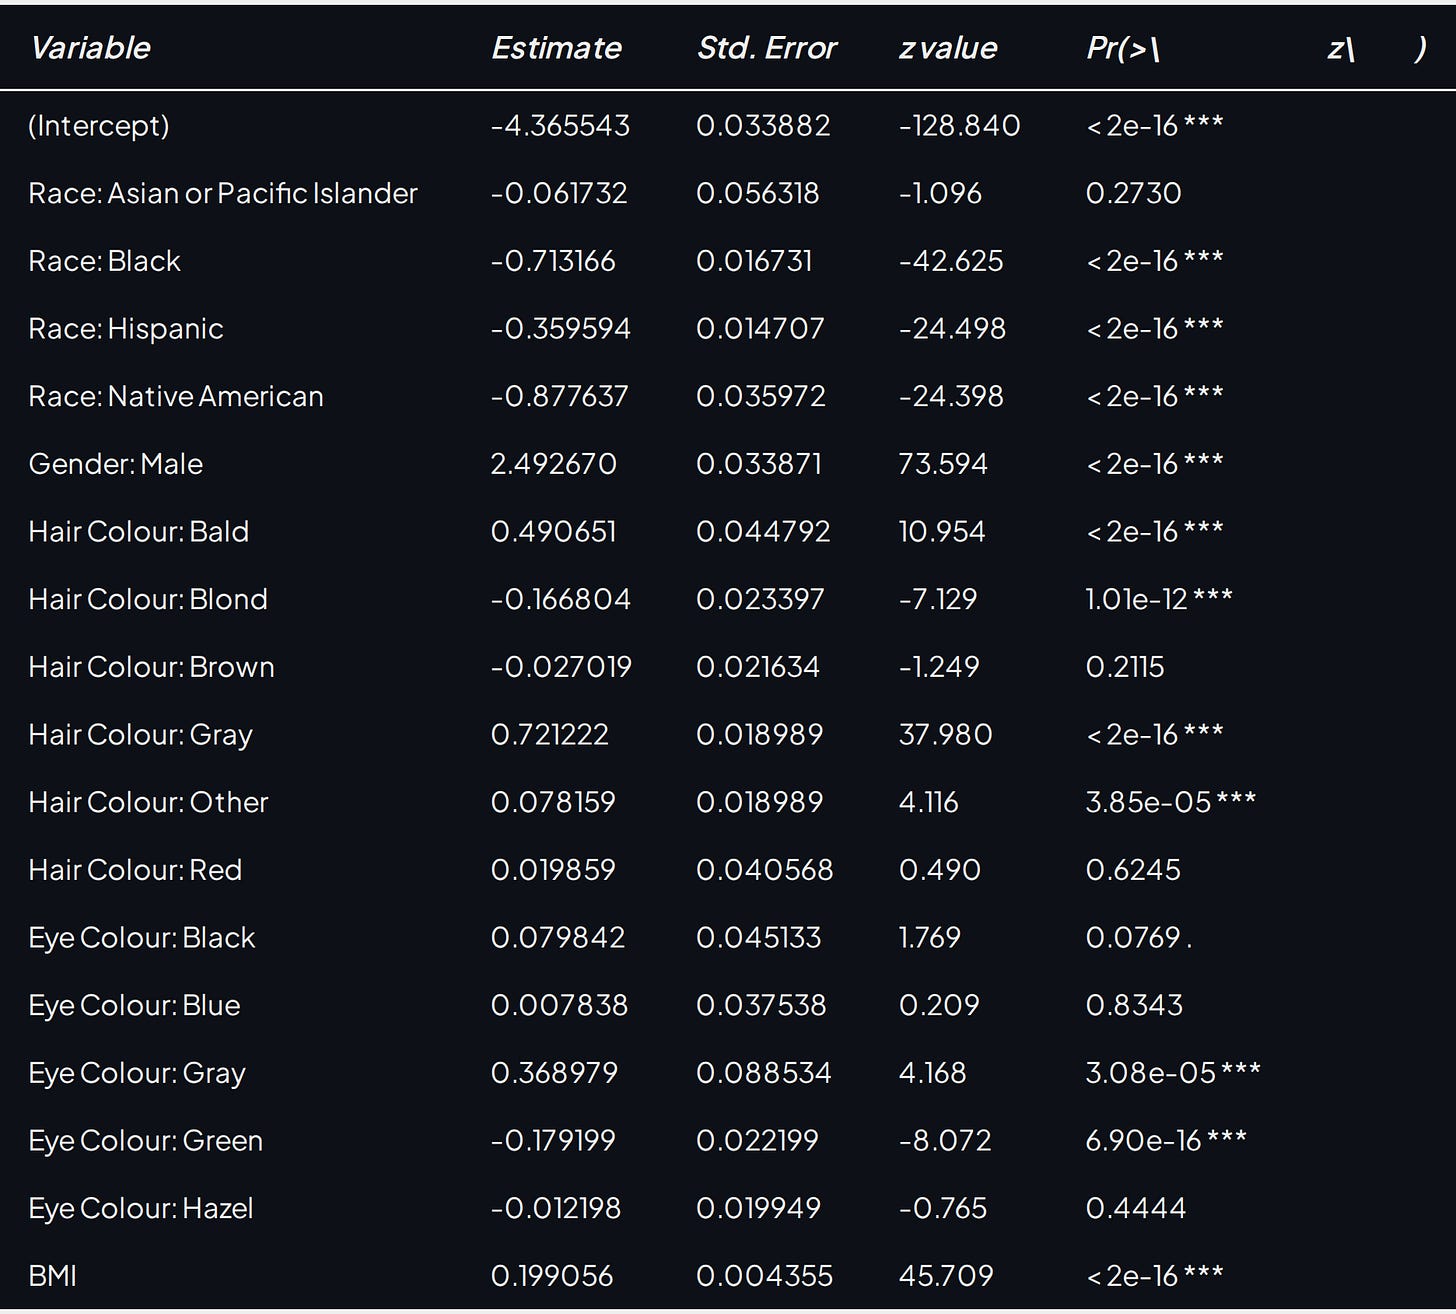Select the Race: Native American row
Image resolution: width=1456 pixels, height=1314 pixels.
[x=728, y=396]
